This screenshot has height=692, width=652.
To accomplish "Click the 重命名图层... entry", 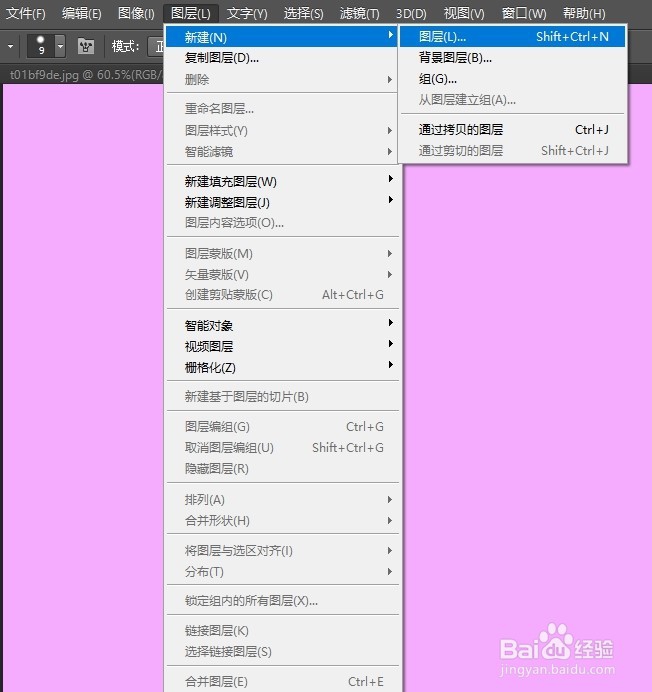I will [283, 109].
